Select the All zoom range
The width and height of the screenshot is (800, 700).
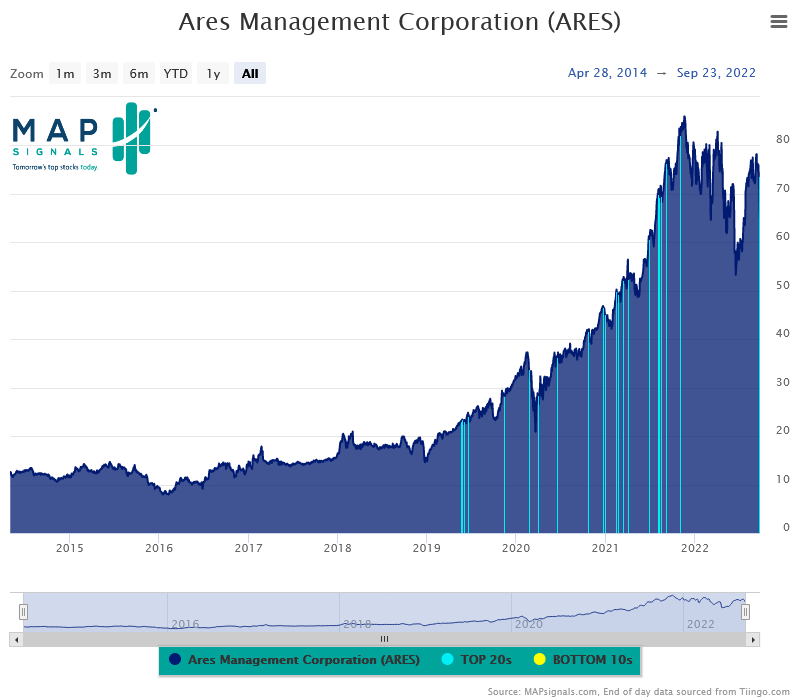pos(250,73)
